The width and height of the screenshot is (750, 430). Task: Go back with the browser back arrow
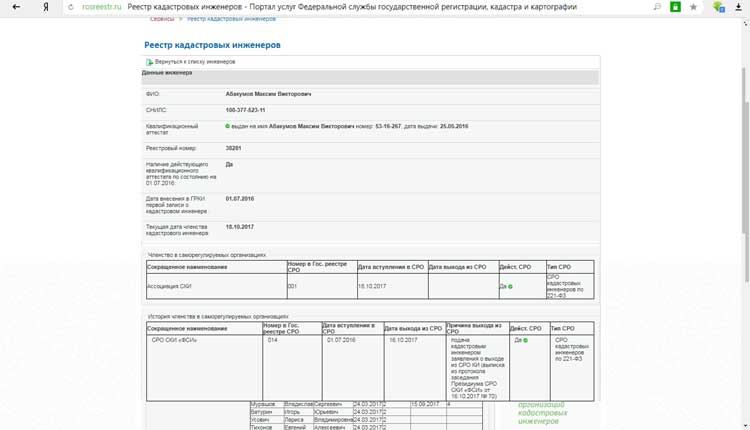16,7
